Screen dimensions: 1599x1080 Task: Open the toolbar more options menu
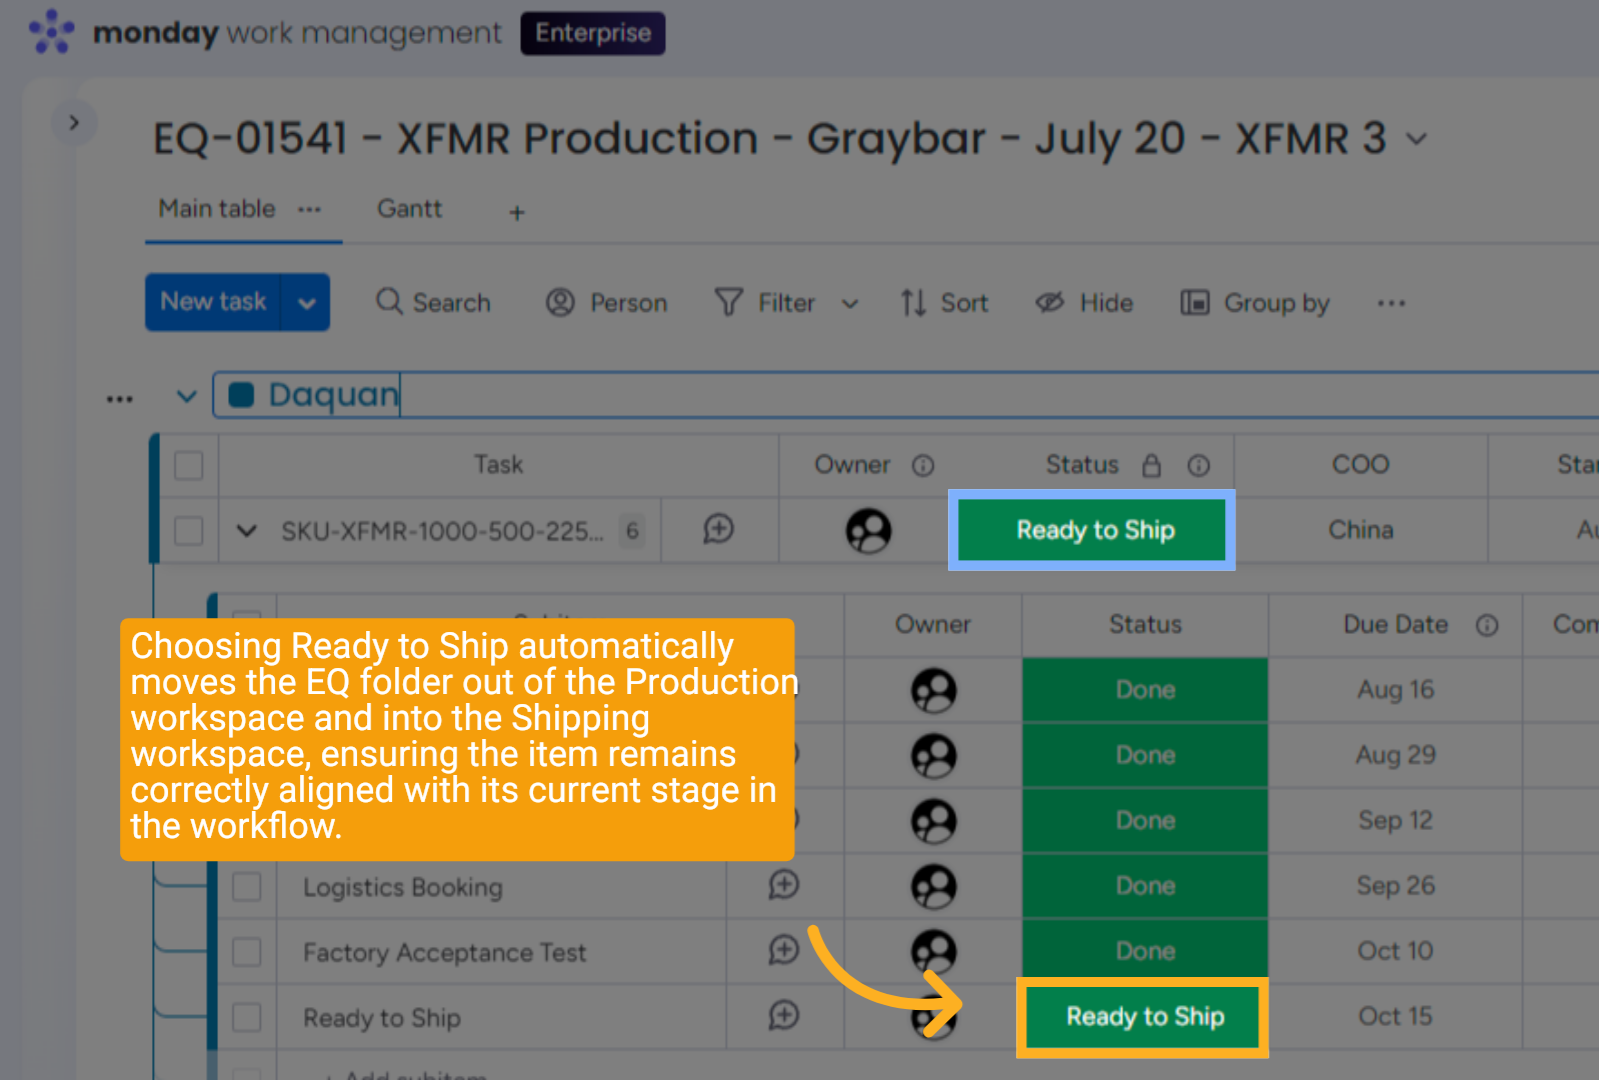[1391, 303]
